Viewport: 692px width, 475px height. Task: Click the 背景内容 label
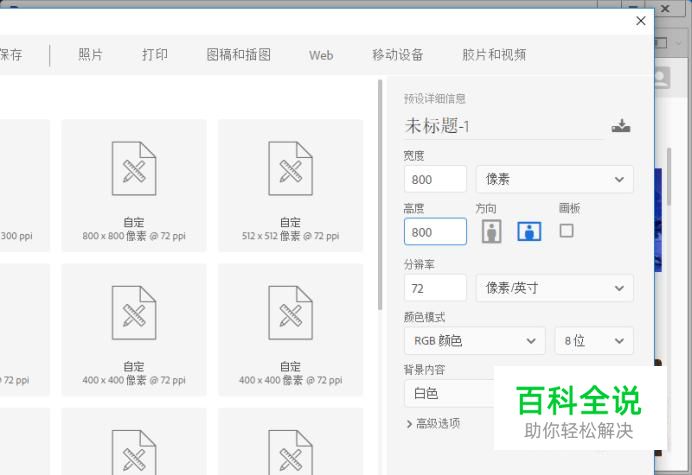pyautogui.click(x=424, y=369)
